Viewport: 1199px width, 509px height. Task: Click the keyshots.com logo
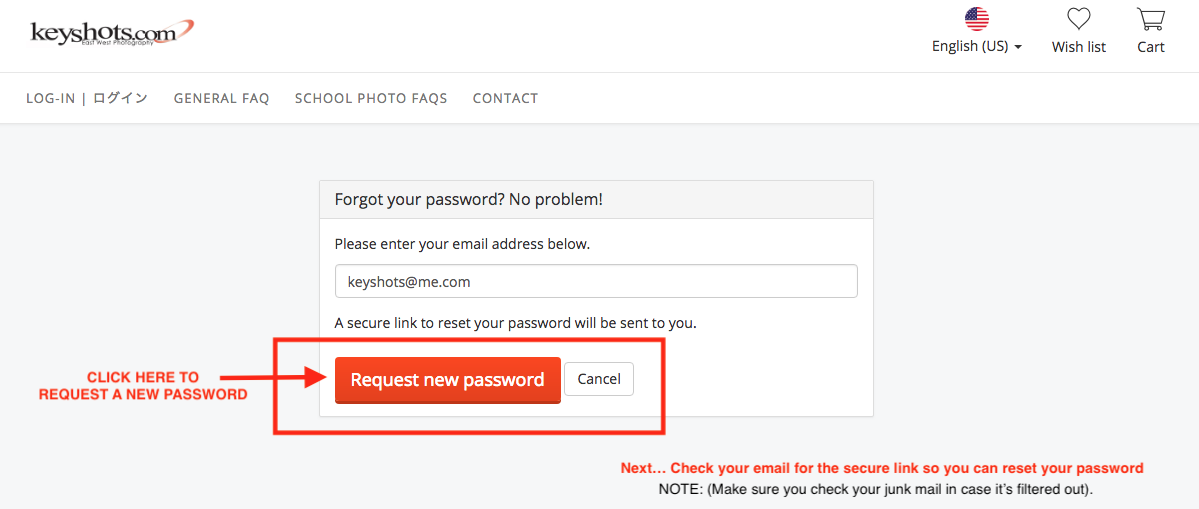(112, 32)
